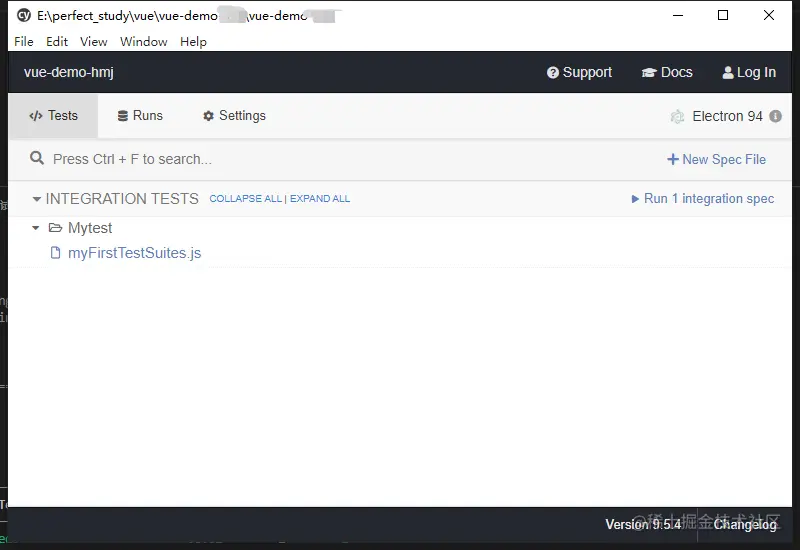Click the Docs graduation cap icon
Screen dimensions: 800x550
(x=649, y=73)
